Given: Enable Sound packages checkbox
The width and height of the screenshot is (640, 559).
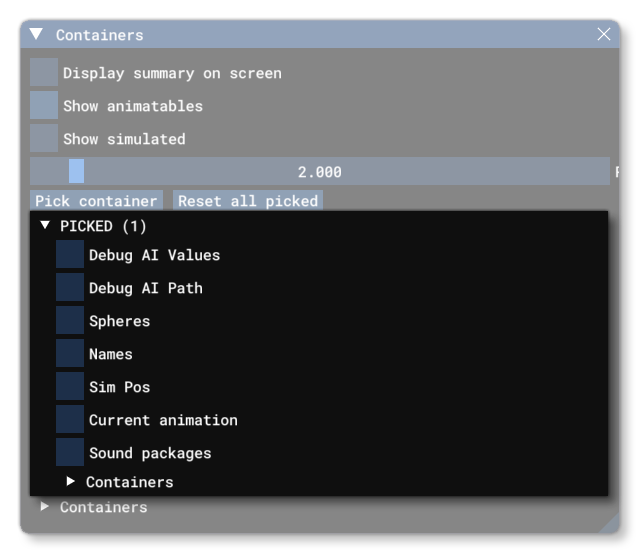Looking at the screenshot, I should [70, 453].
